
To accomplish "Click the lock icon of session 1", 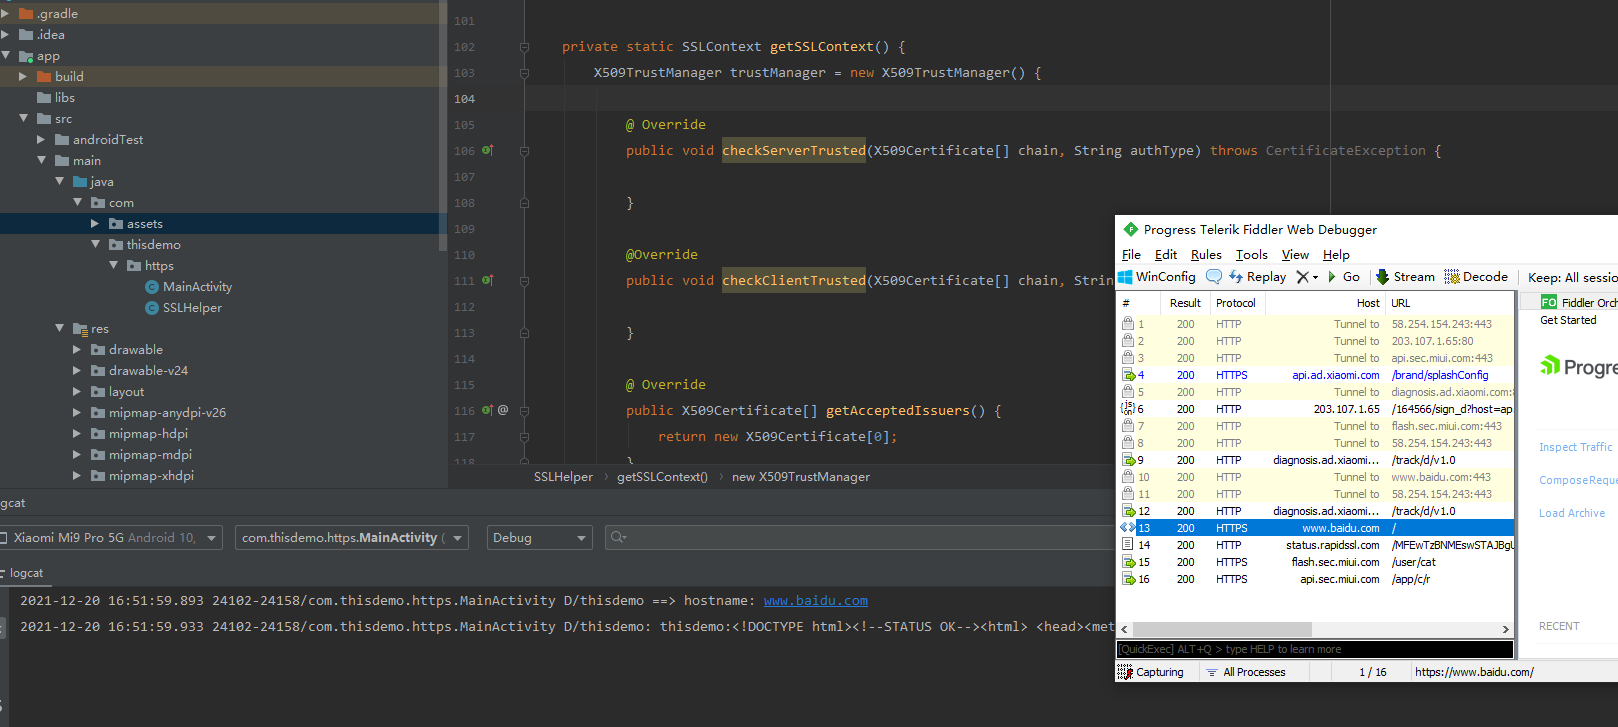I will (1128, 324).
